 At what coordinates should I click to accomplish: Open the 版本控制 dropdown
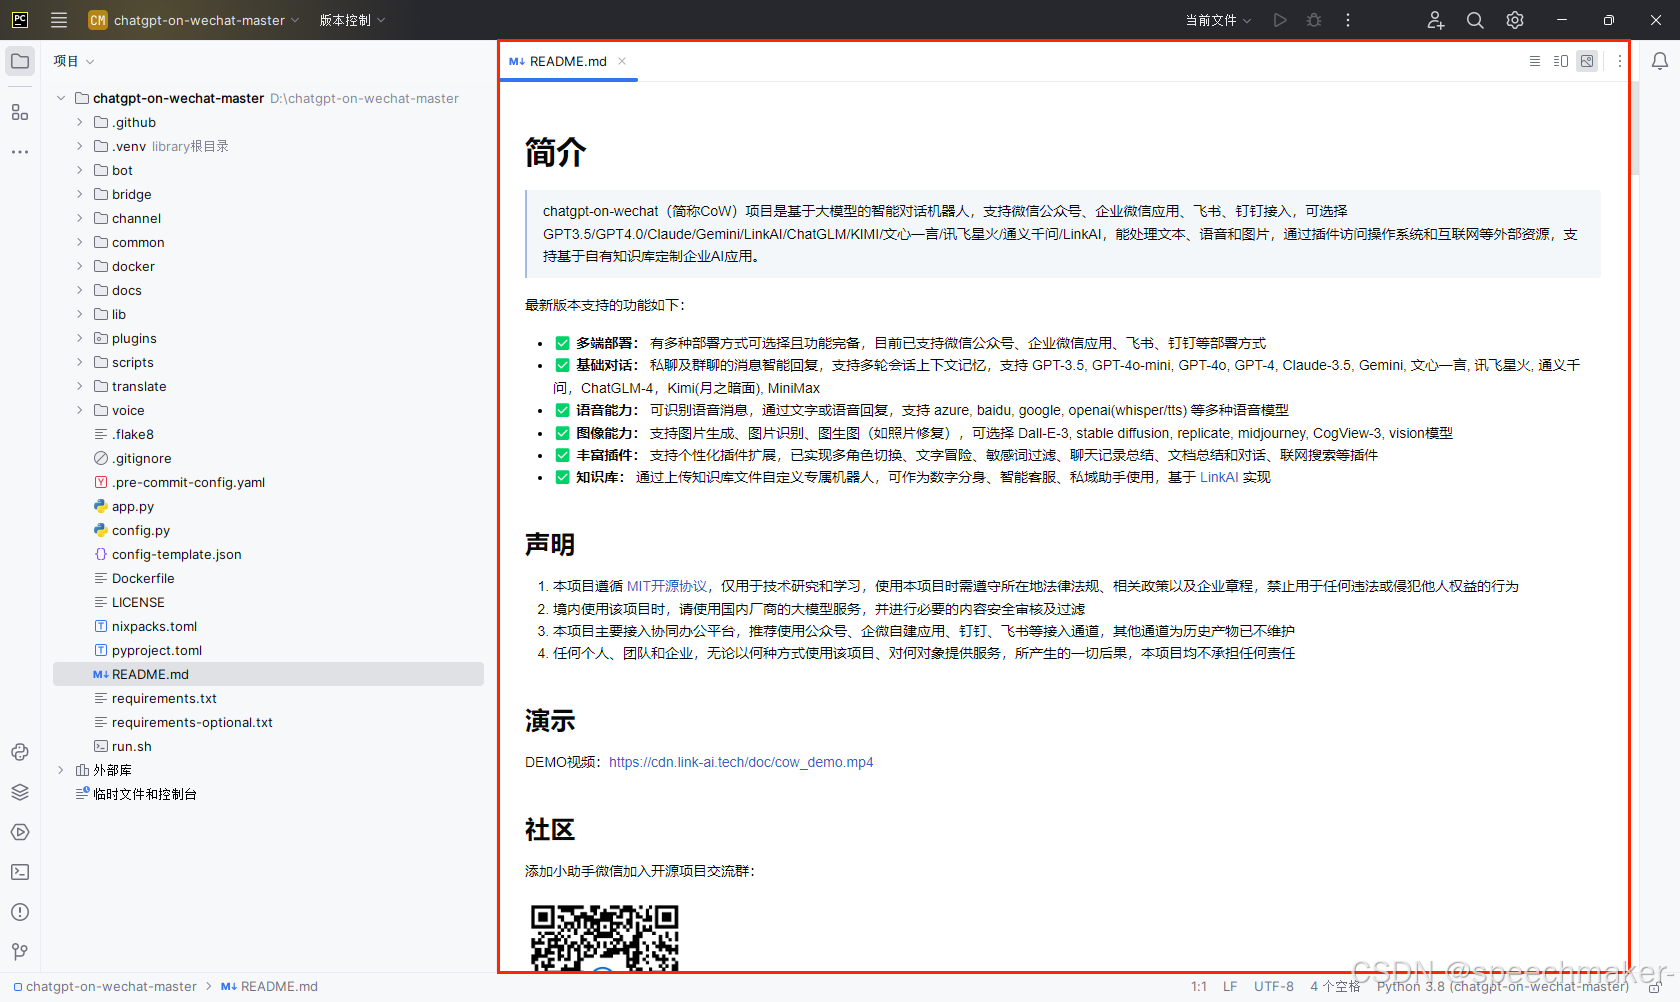(x=352, y=20)
